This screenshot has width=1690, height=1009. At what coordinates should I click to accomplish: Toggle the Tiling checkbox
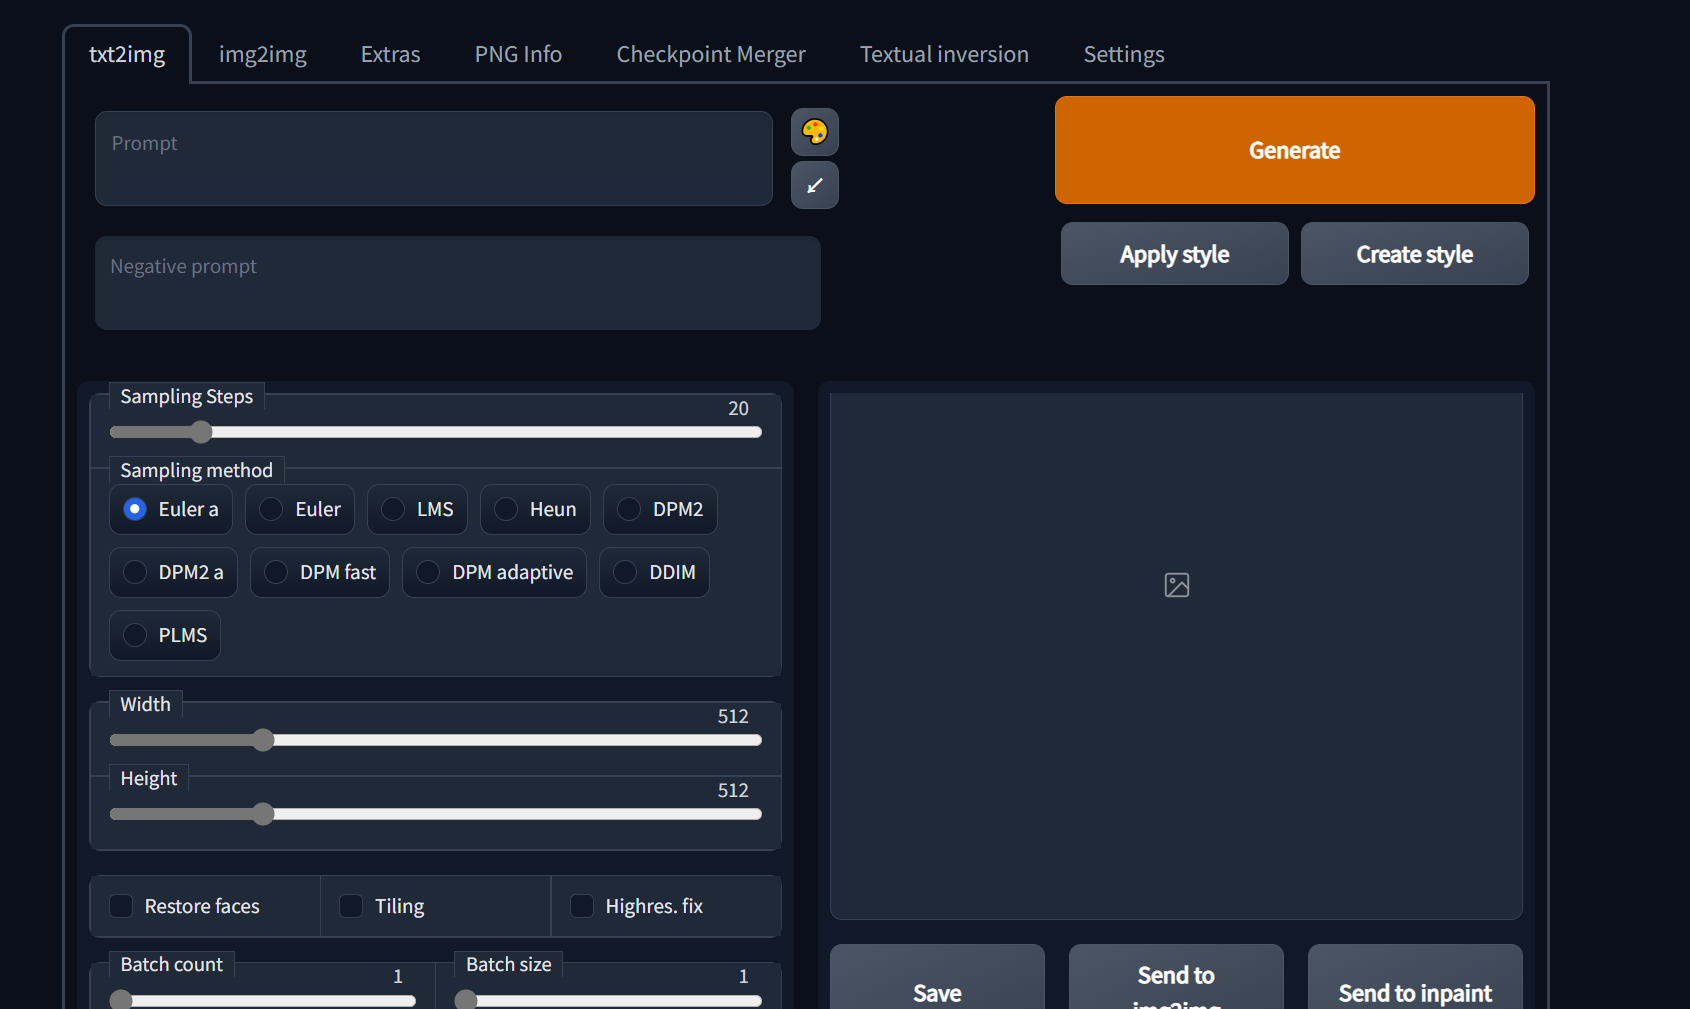click(x=351, y=906)
